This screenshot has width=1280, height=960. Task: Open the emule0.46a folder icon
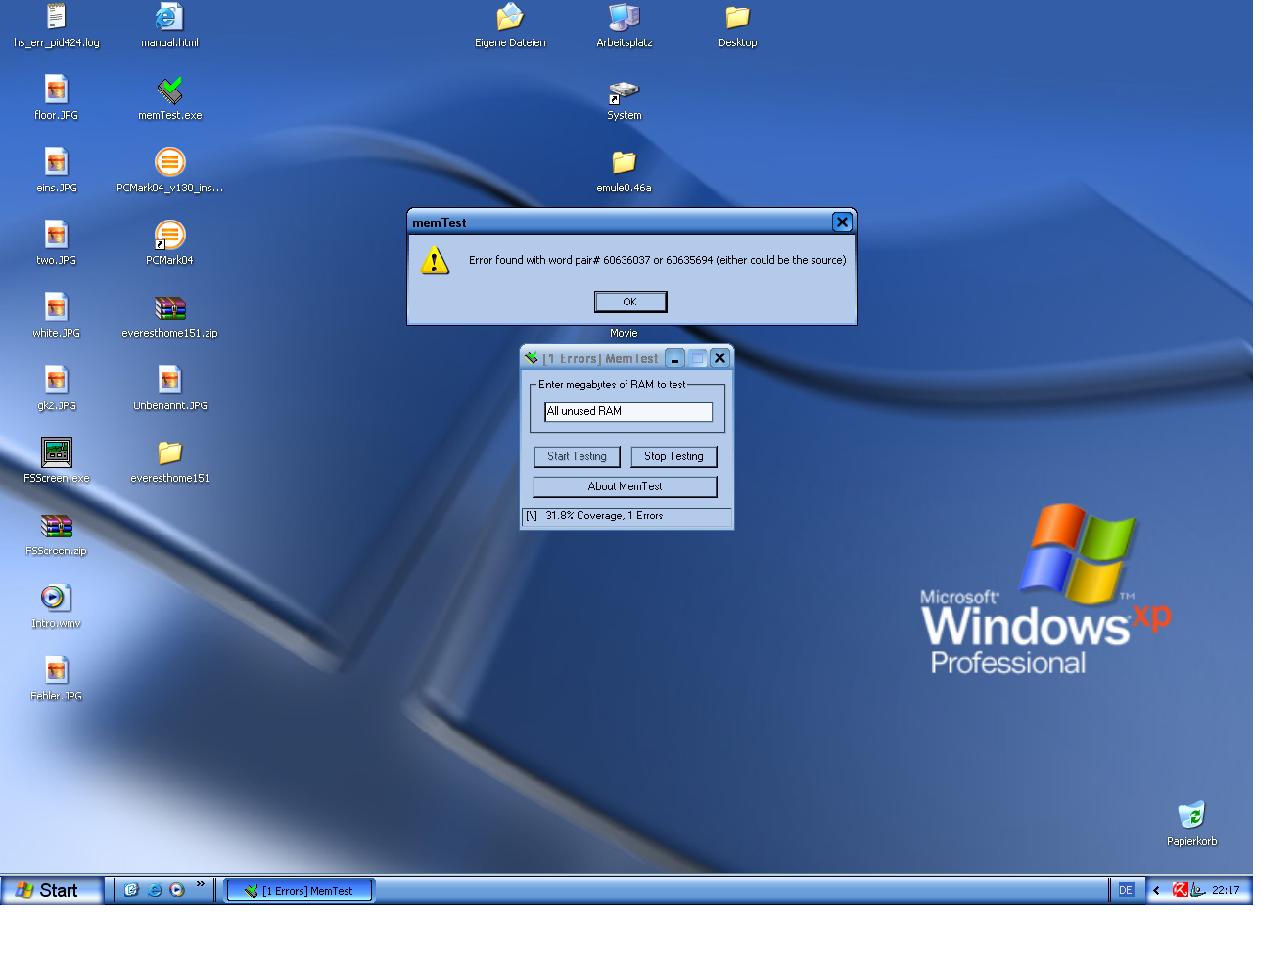click(x=624, y=162)
